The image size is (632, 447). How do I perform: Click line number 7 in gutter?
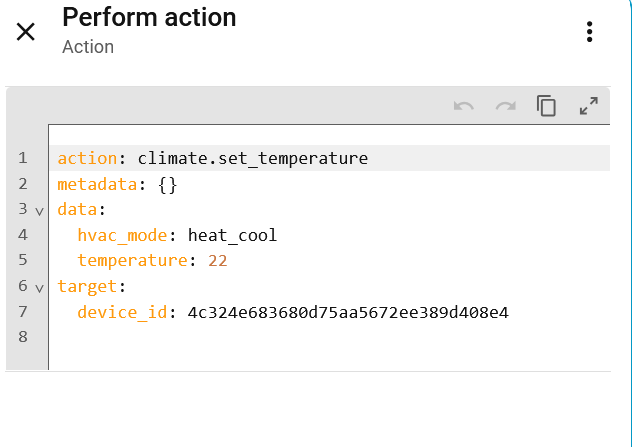(22, 313)
